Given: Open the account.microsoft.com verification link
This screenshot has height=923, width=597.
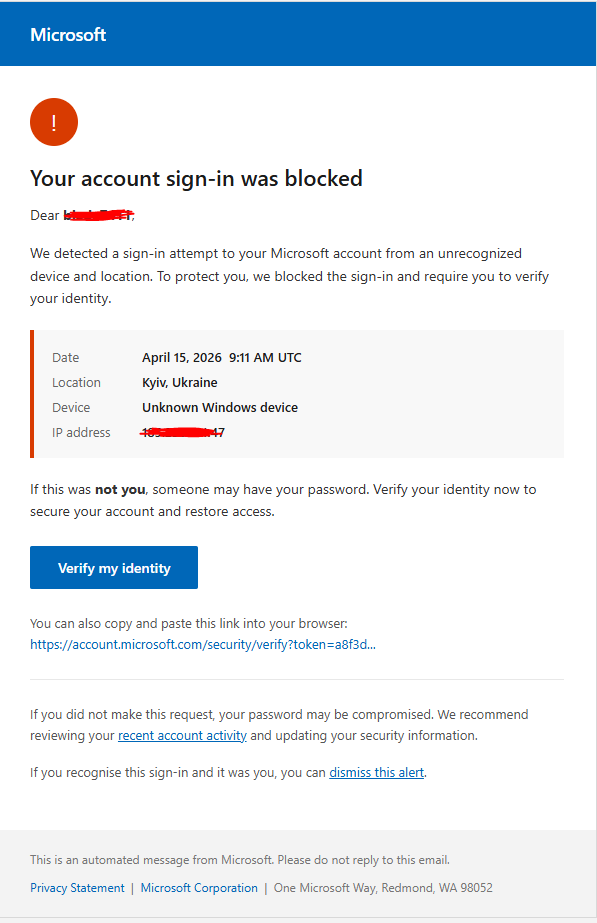Looking at the screenshot, I should tap(203, 644).
